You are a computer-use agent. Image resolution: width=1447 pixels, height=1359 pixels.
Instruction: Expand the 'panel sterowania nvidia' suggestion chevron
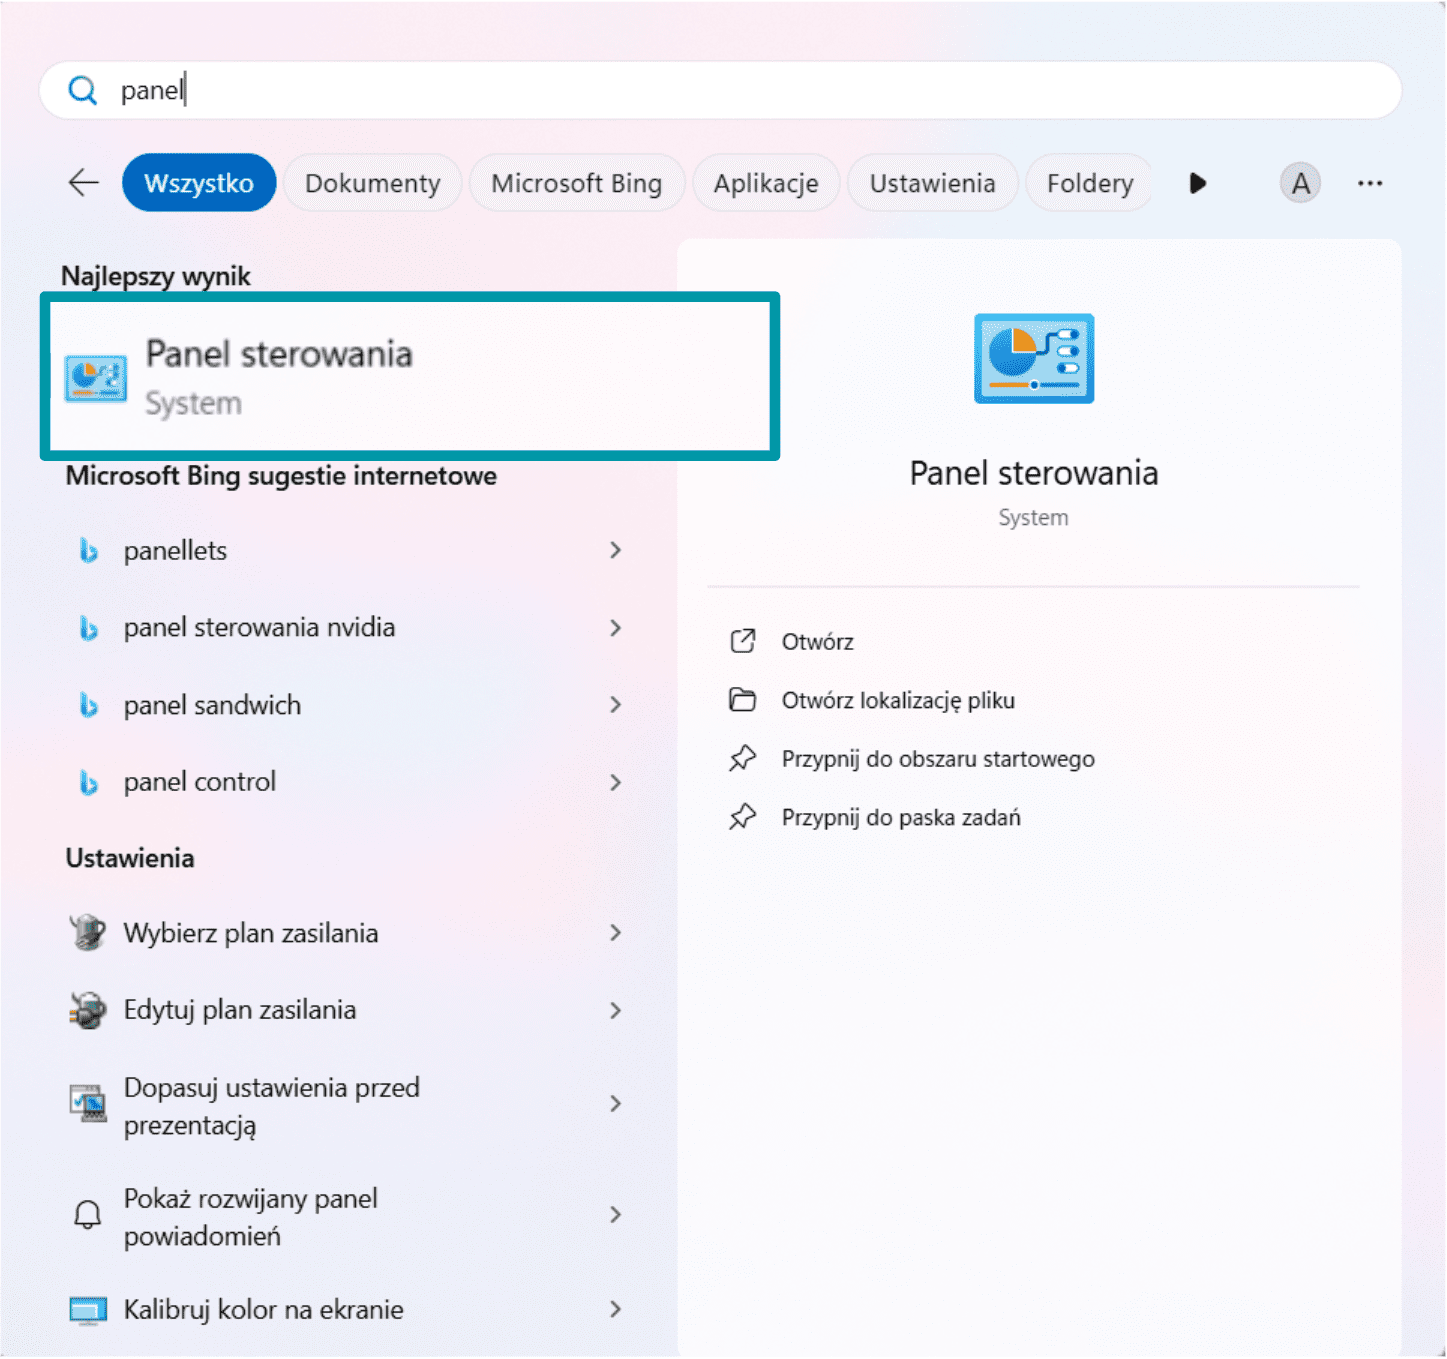[x=615, y=628]
